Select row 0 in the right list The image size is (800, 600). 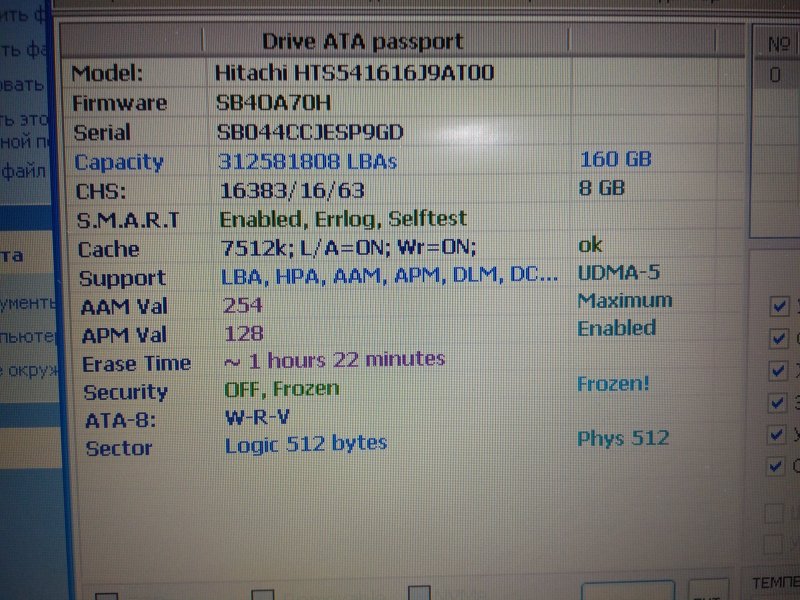pyautogui.click(x=776, y=75)
